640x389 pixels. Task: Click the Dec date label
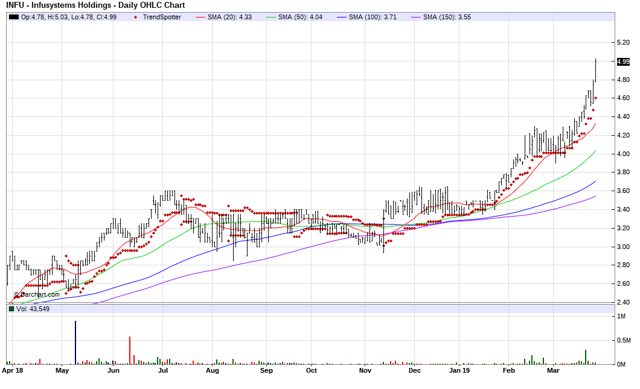coord(414,371)
